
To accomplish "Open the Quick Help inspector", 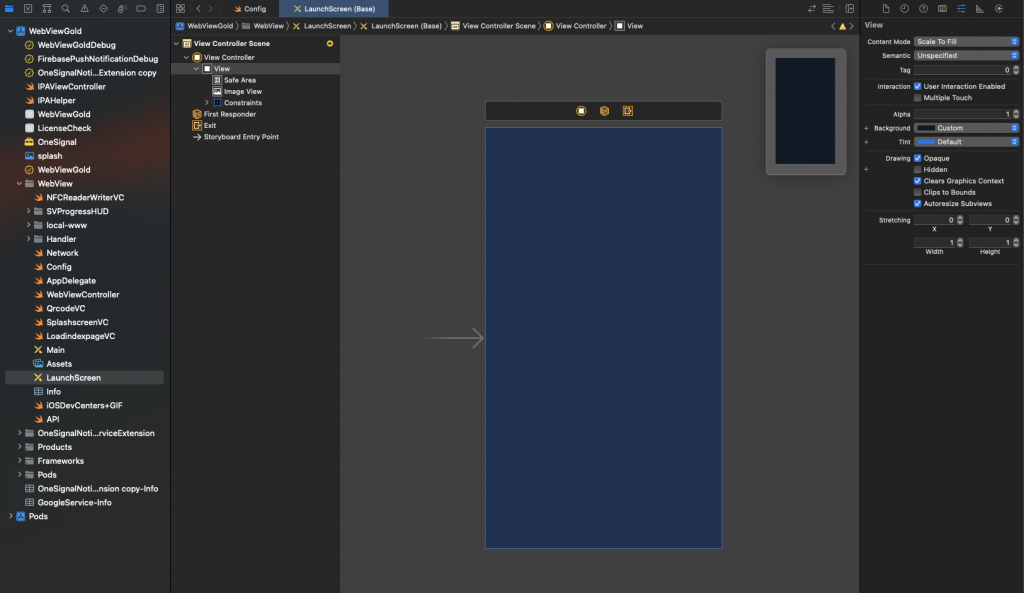I will point(923,9).
